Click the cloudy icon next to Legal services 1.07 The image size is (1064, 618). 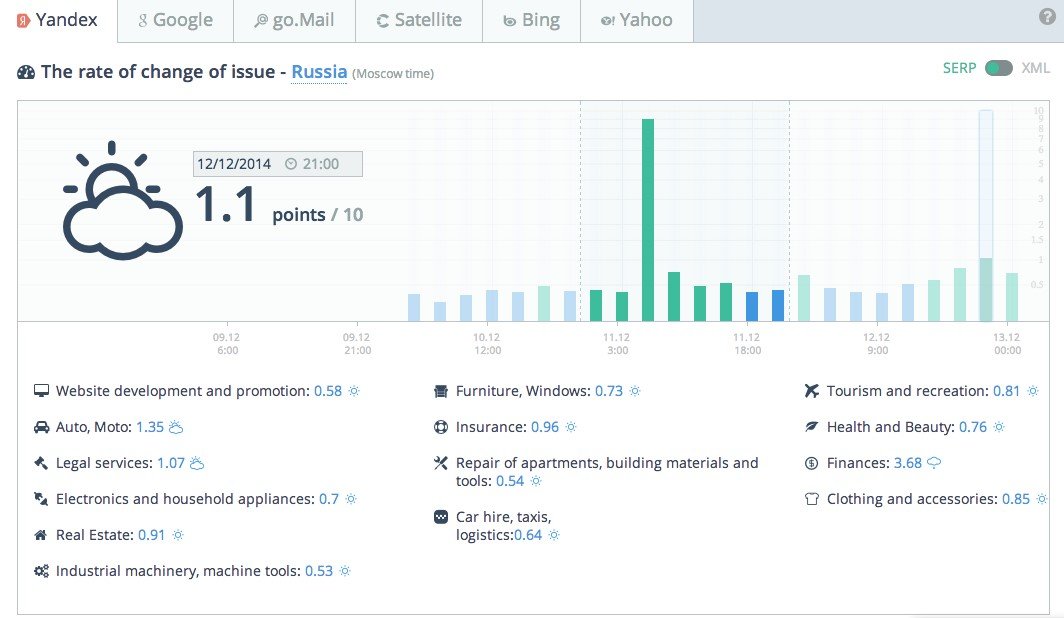(197, 463)
